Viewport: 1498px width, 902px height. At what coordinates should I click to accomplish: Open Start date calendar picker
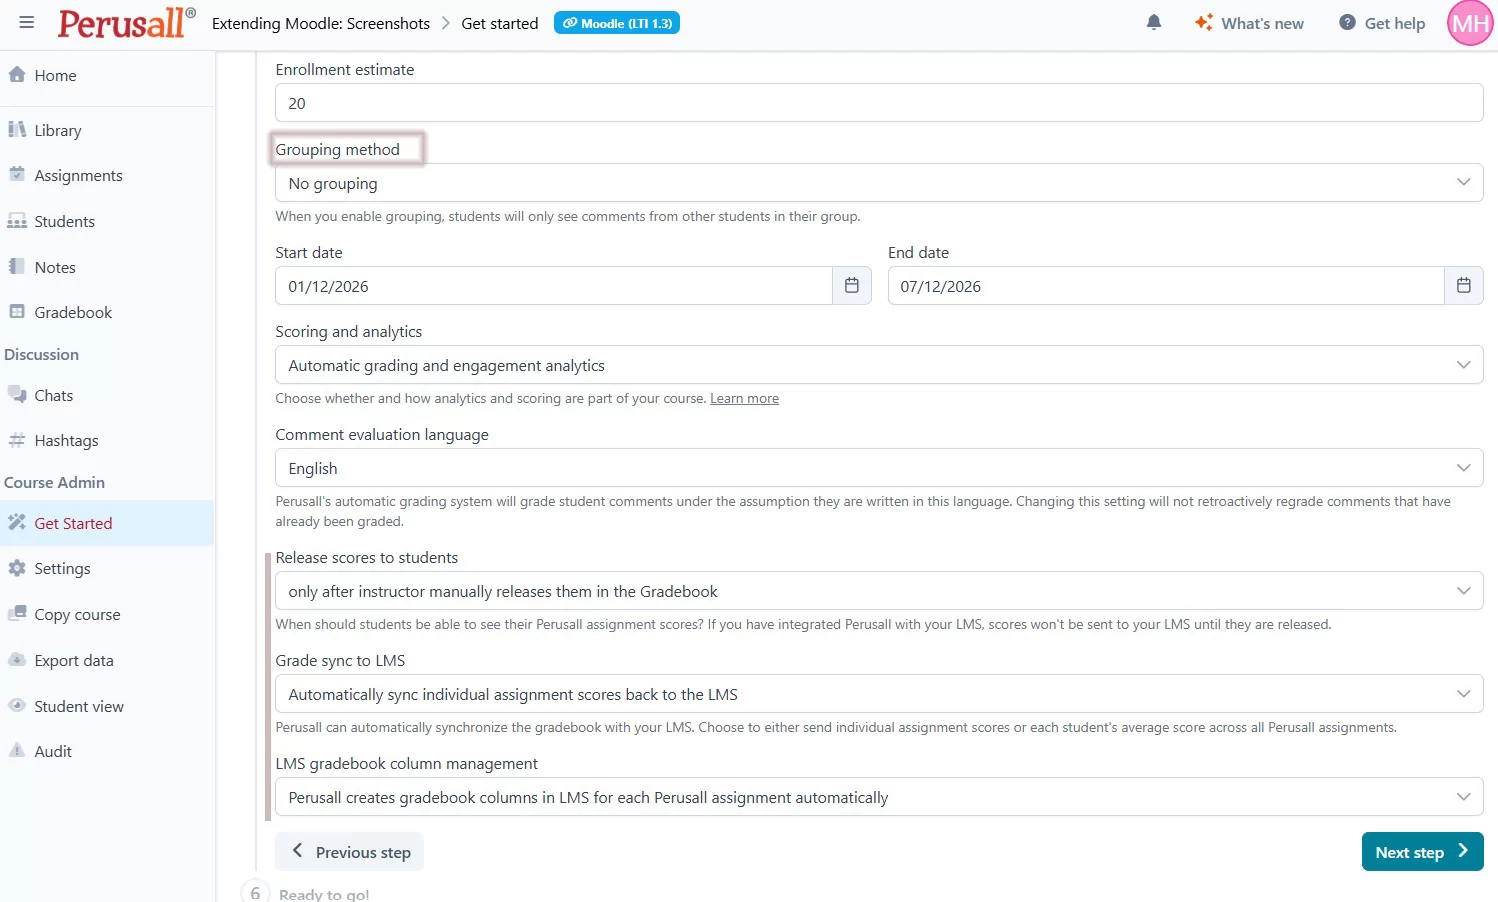(x=852, y=286)
